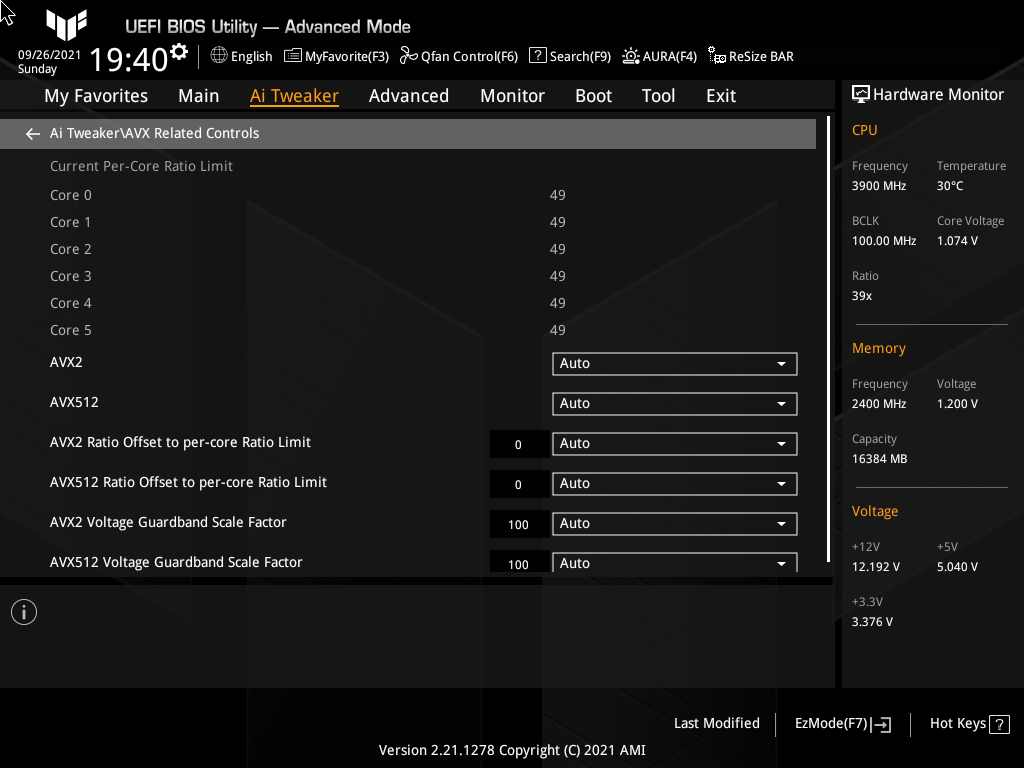Open the Hot Keys reference
The image size is (1024, 768).
click(x=968, y=723)
